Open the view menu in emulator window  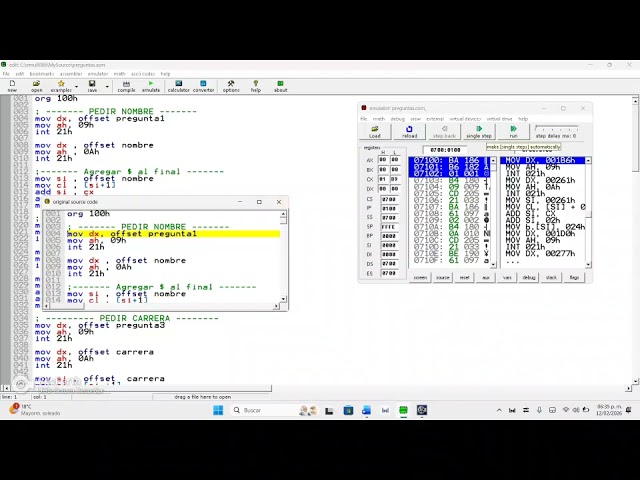pyautogui.click(x=415, y=119)
